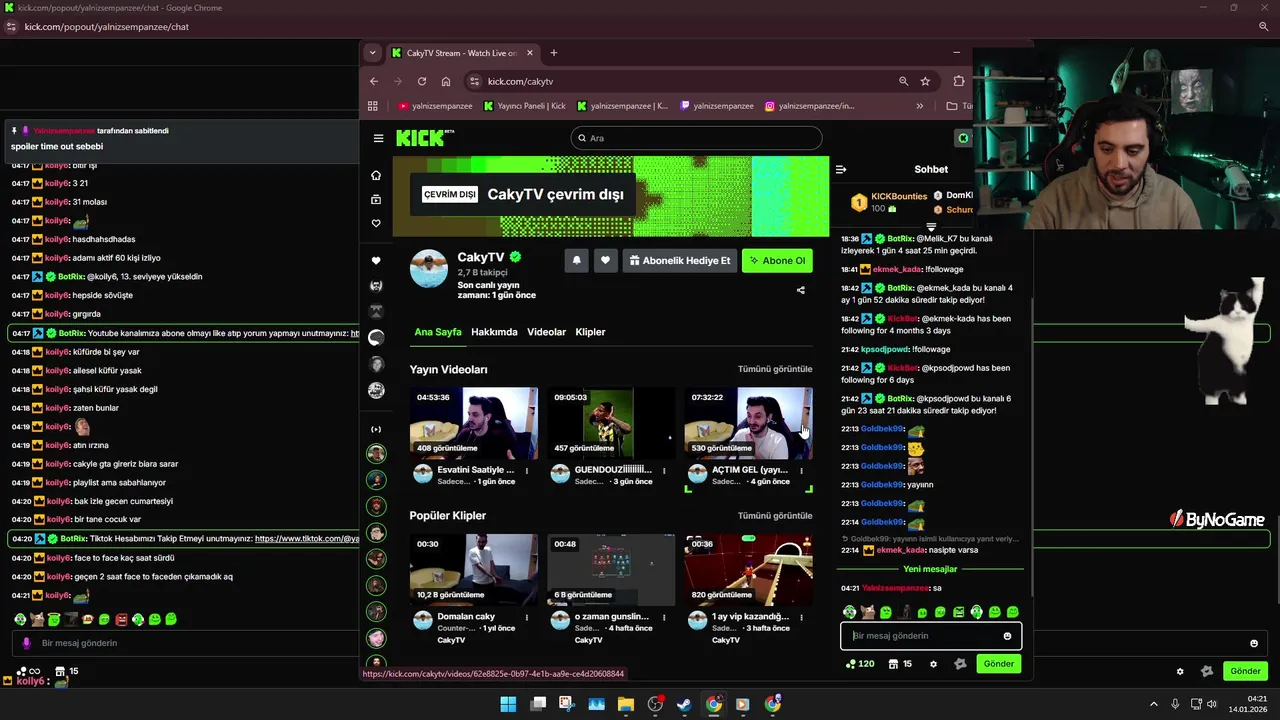This screenshot has width=1280, height=720.
Task: Expand the KICKBounties leaderboard arrow
Action: [x=931, y=227]
